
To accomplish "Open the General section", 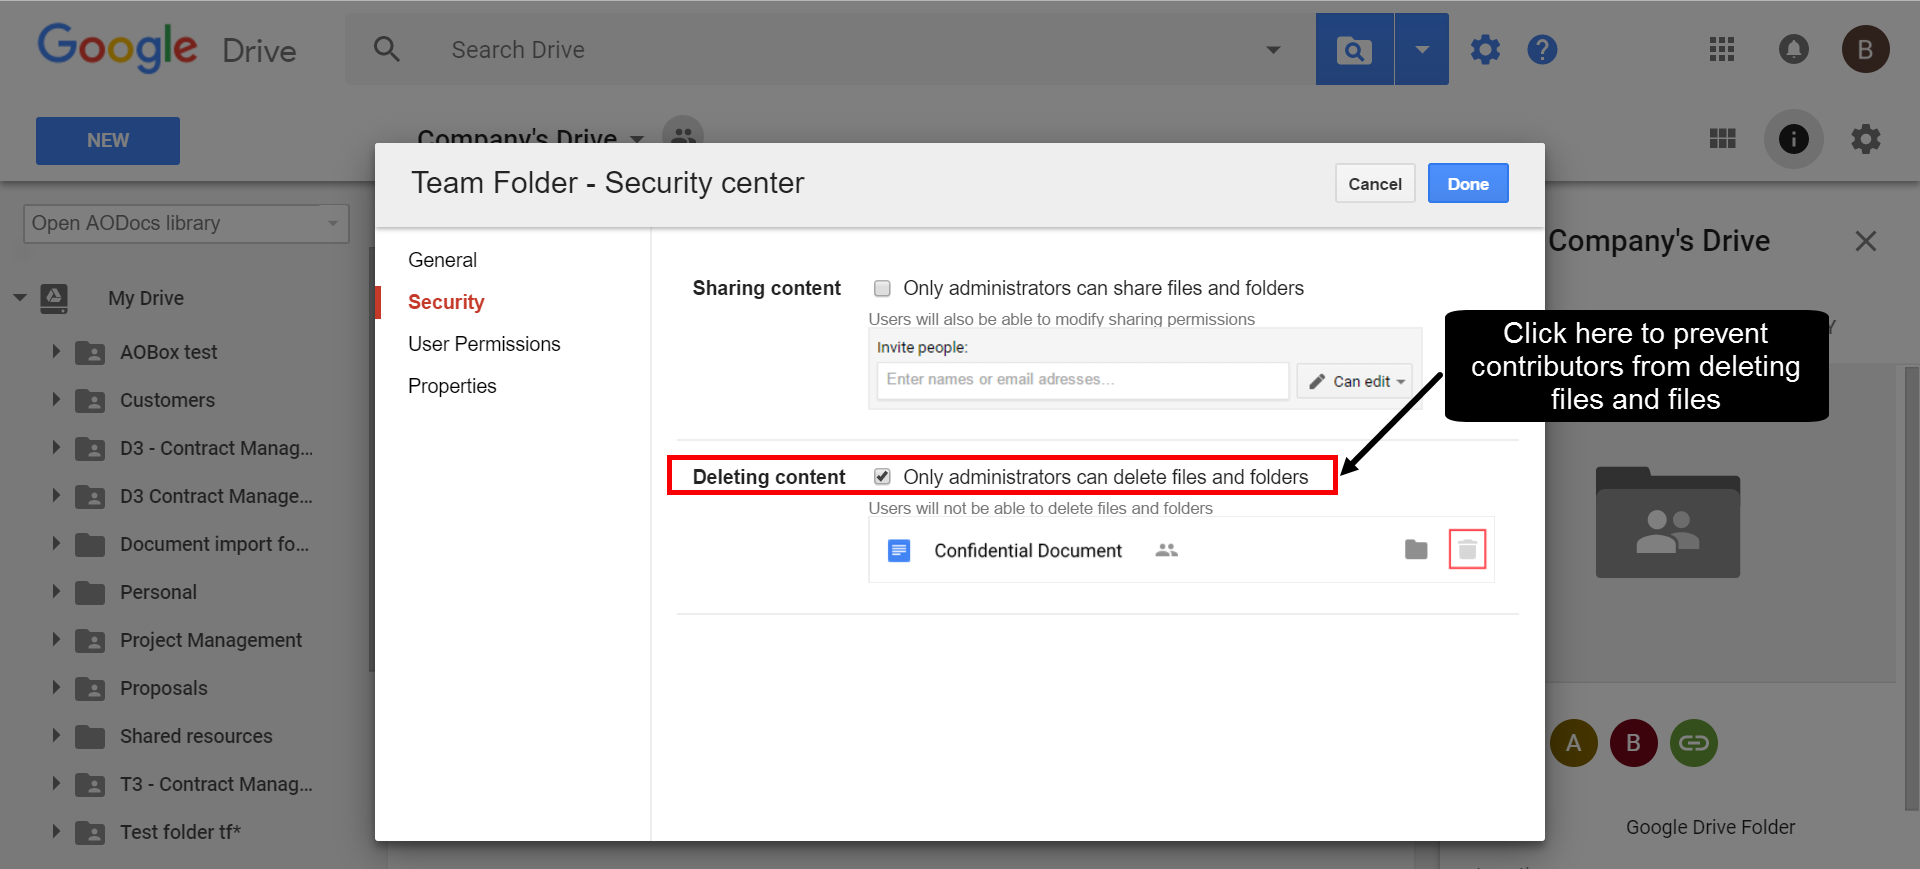I will [442, 260].
